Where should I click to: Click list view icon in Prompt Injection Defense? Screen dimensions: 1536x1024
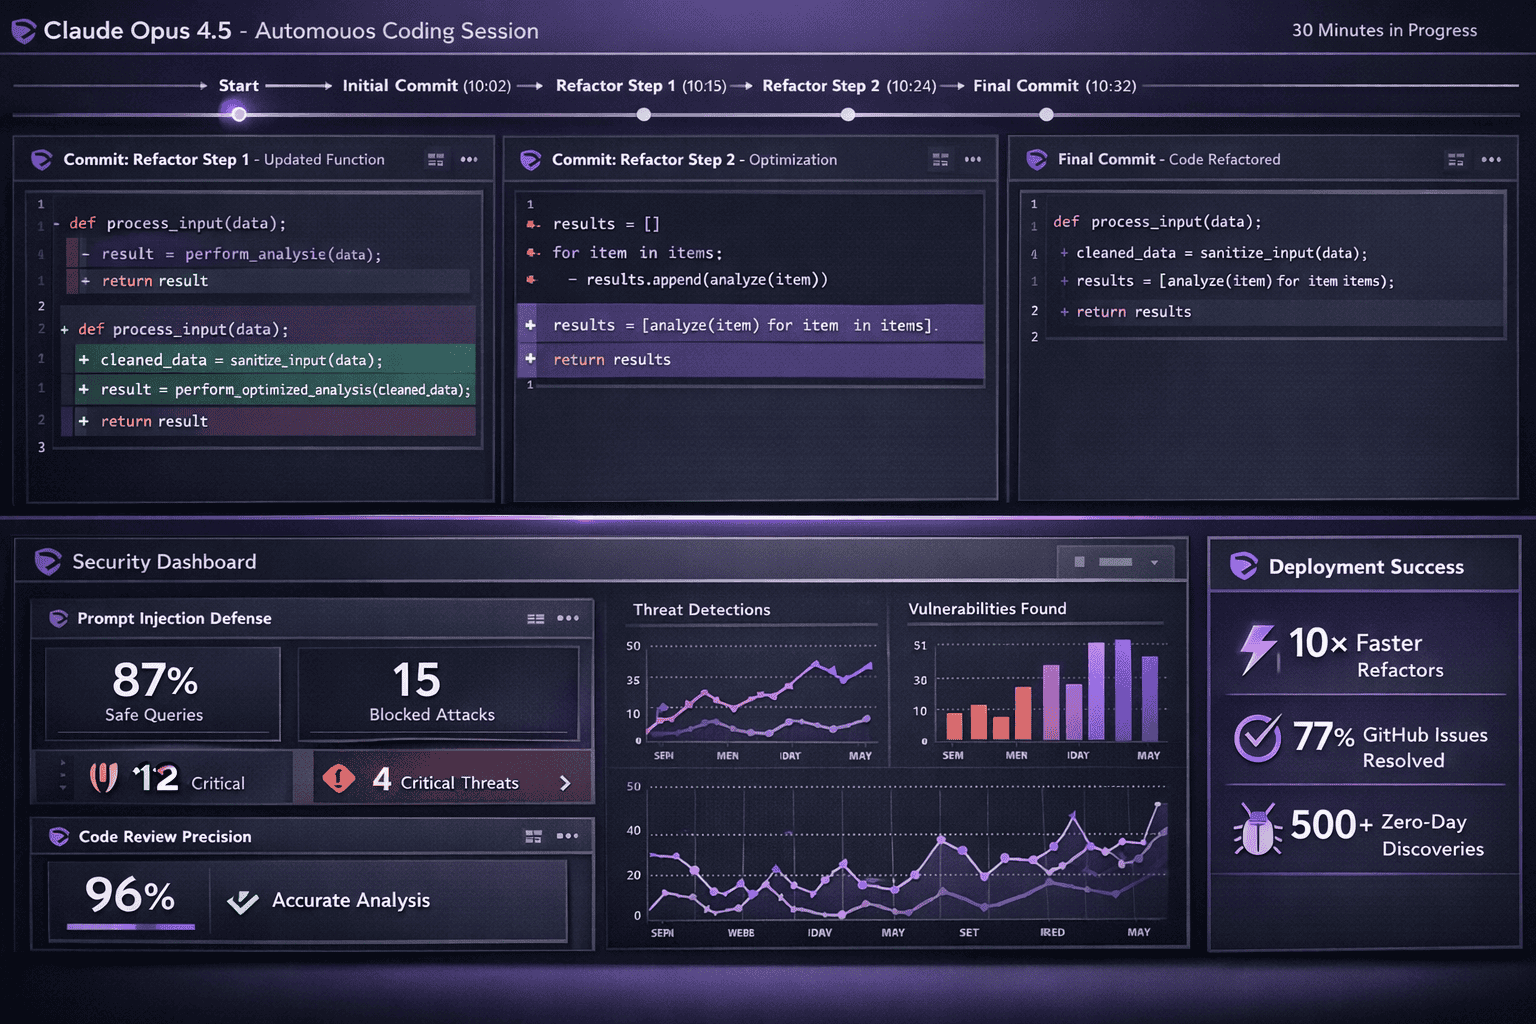tap(536, 619)
